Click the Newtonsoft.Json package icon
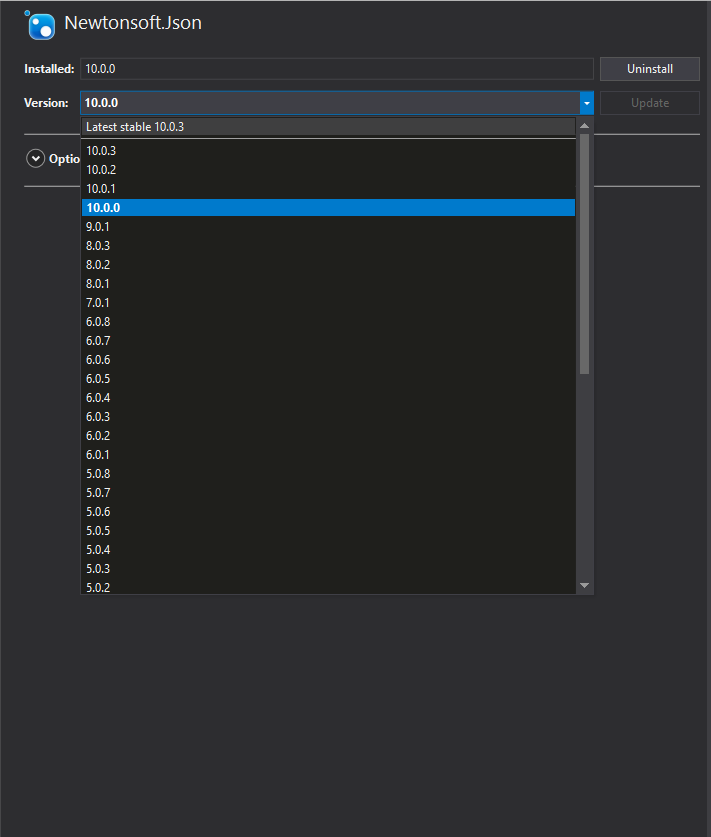 click(40, 25)
